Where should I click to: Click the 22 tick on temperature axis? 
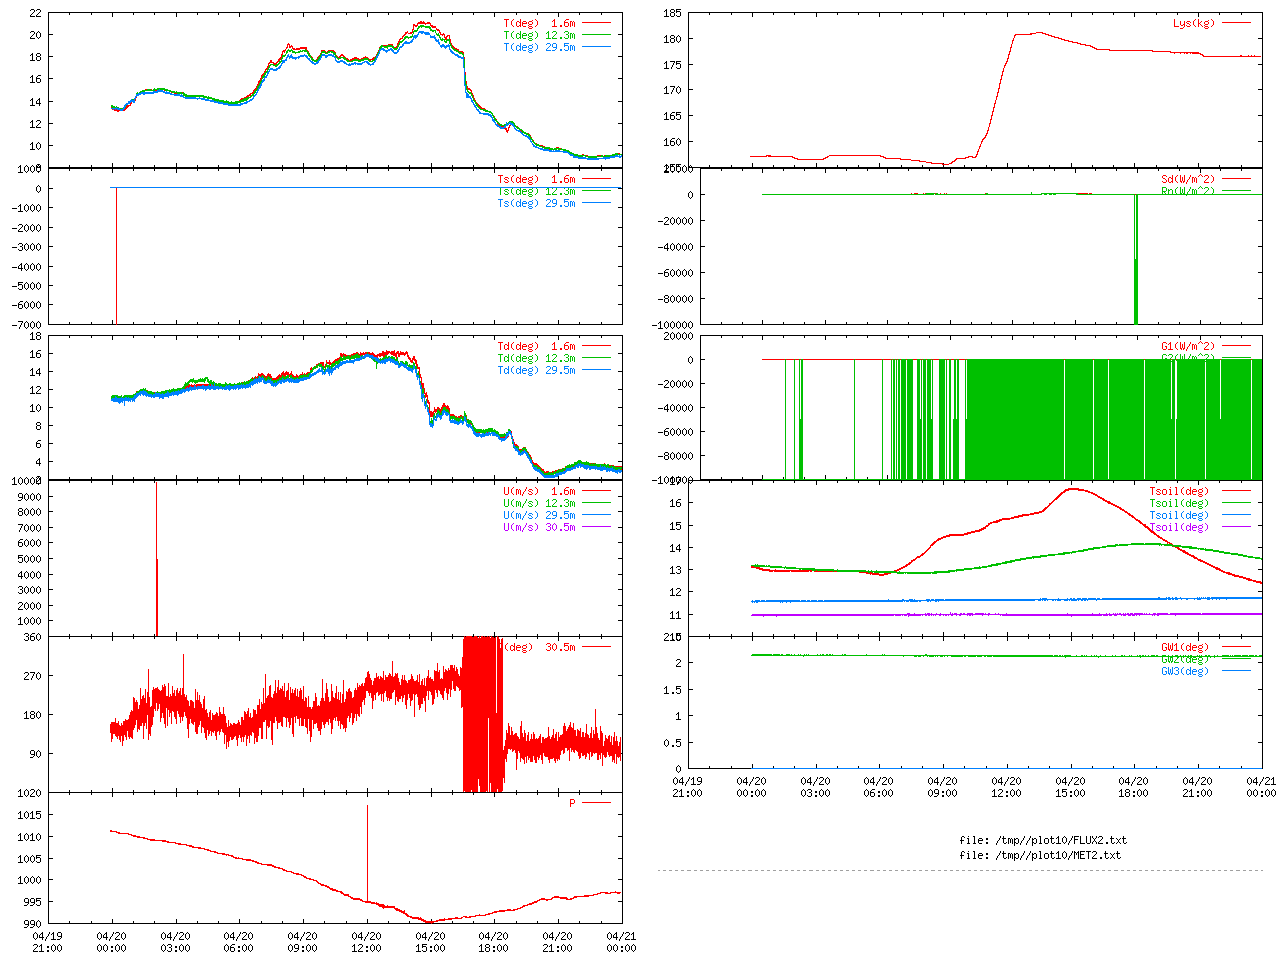pos(36,13)
